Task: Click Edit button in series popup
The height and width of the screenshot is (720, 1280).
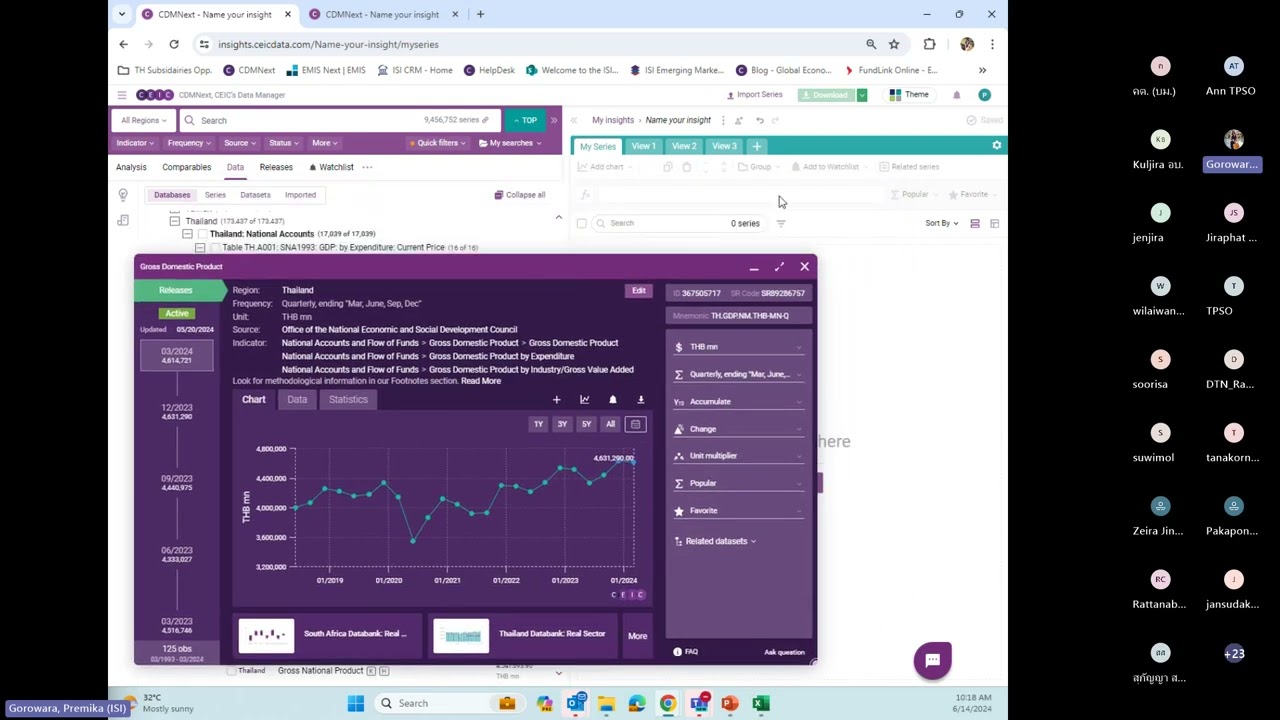Action: click(x=638, y=291)
